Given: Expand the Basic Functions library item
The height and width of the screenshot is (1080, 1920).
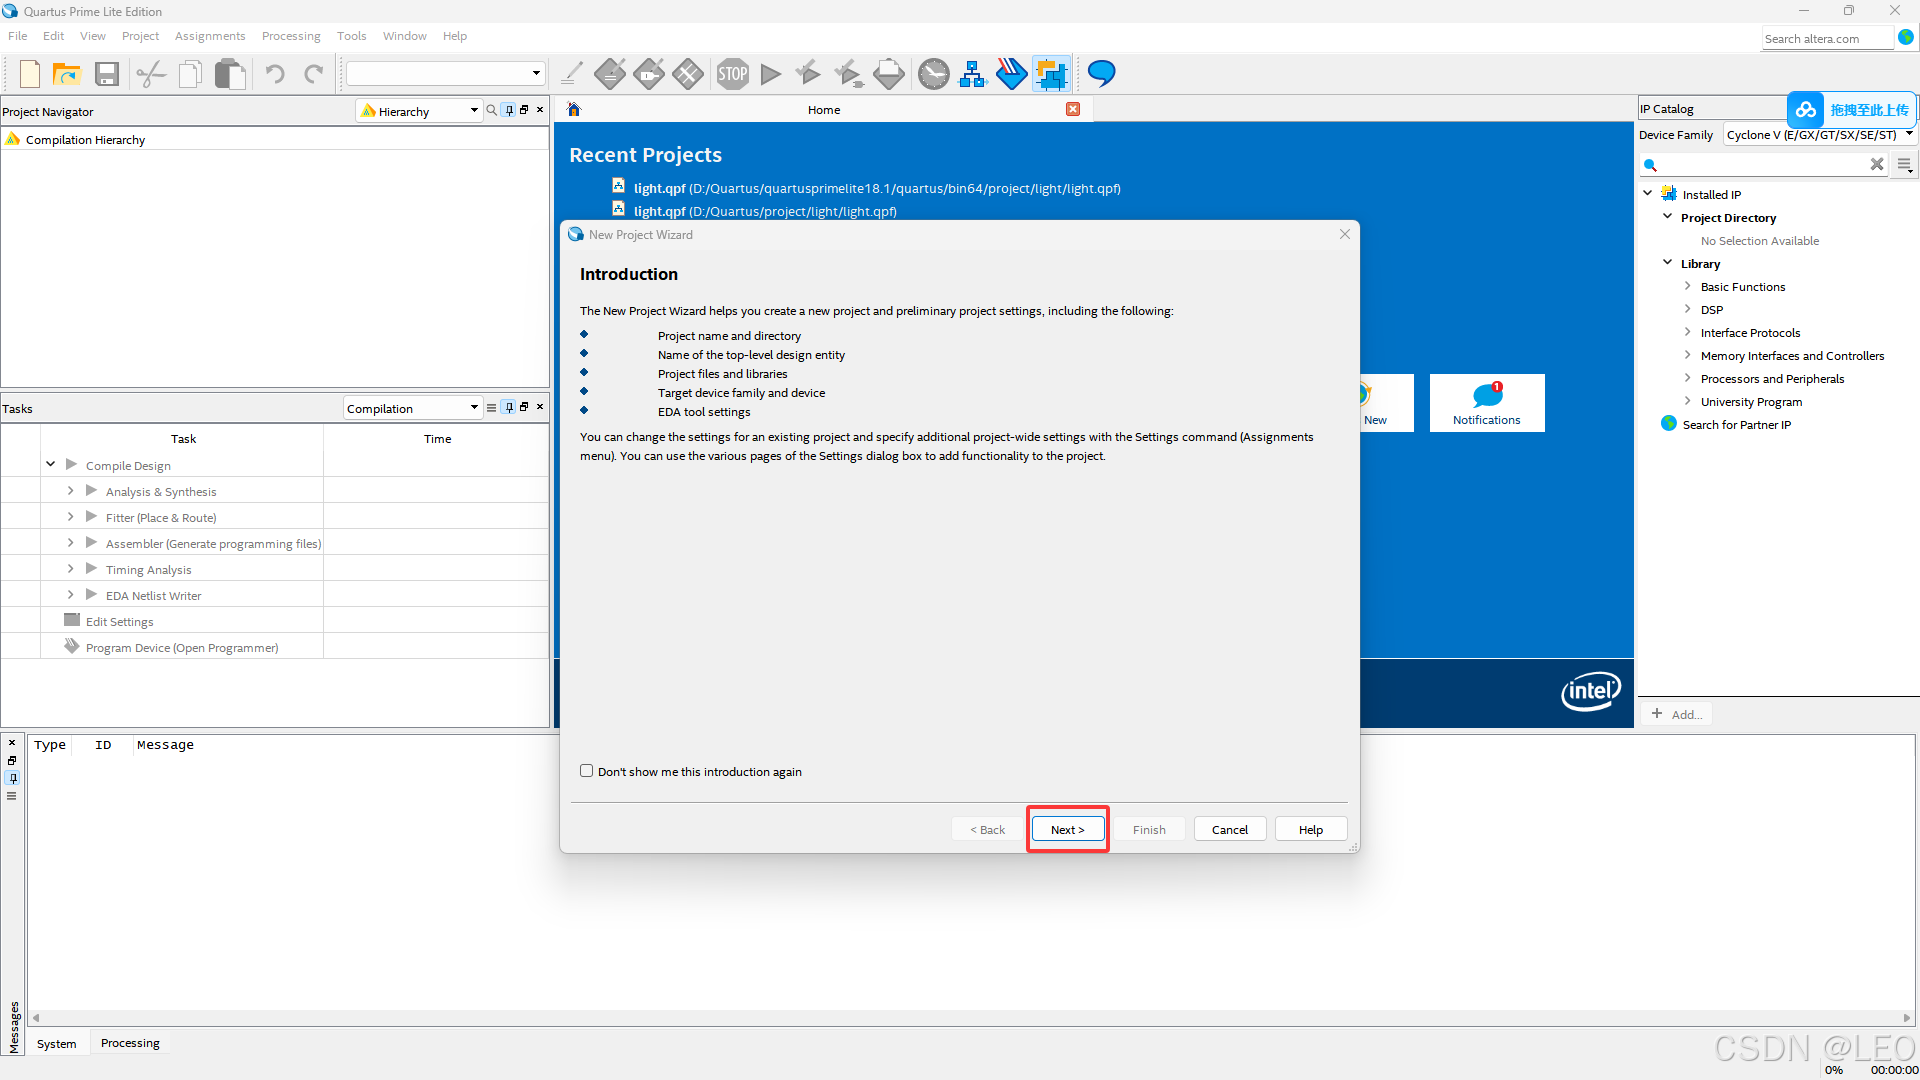Looking at the screenshot, I should [1688, 287].
